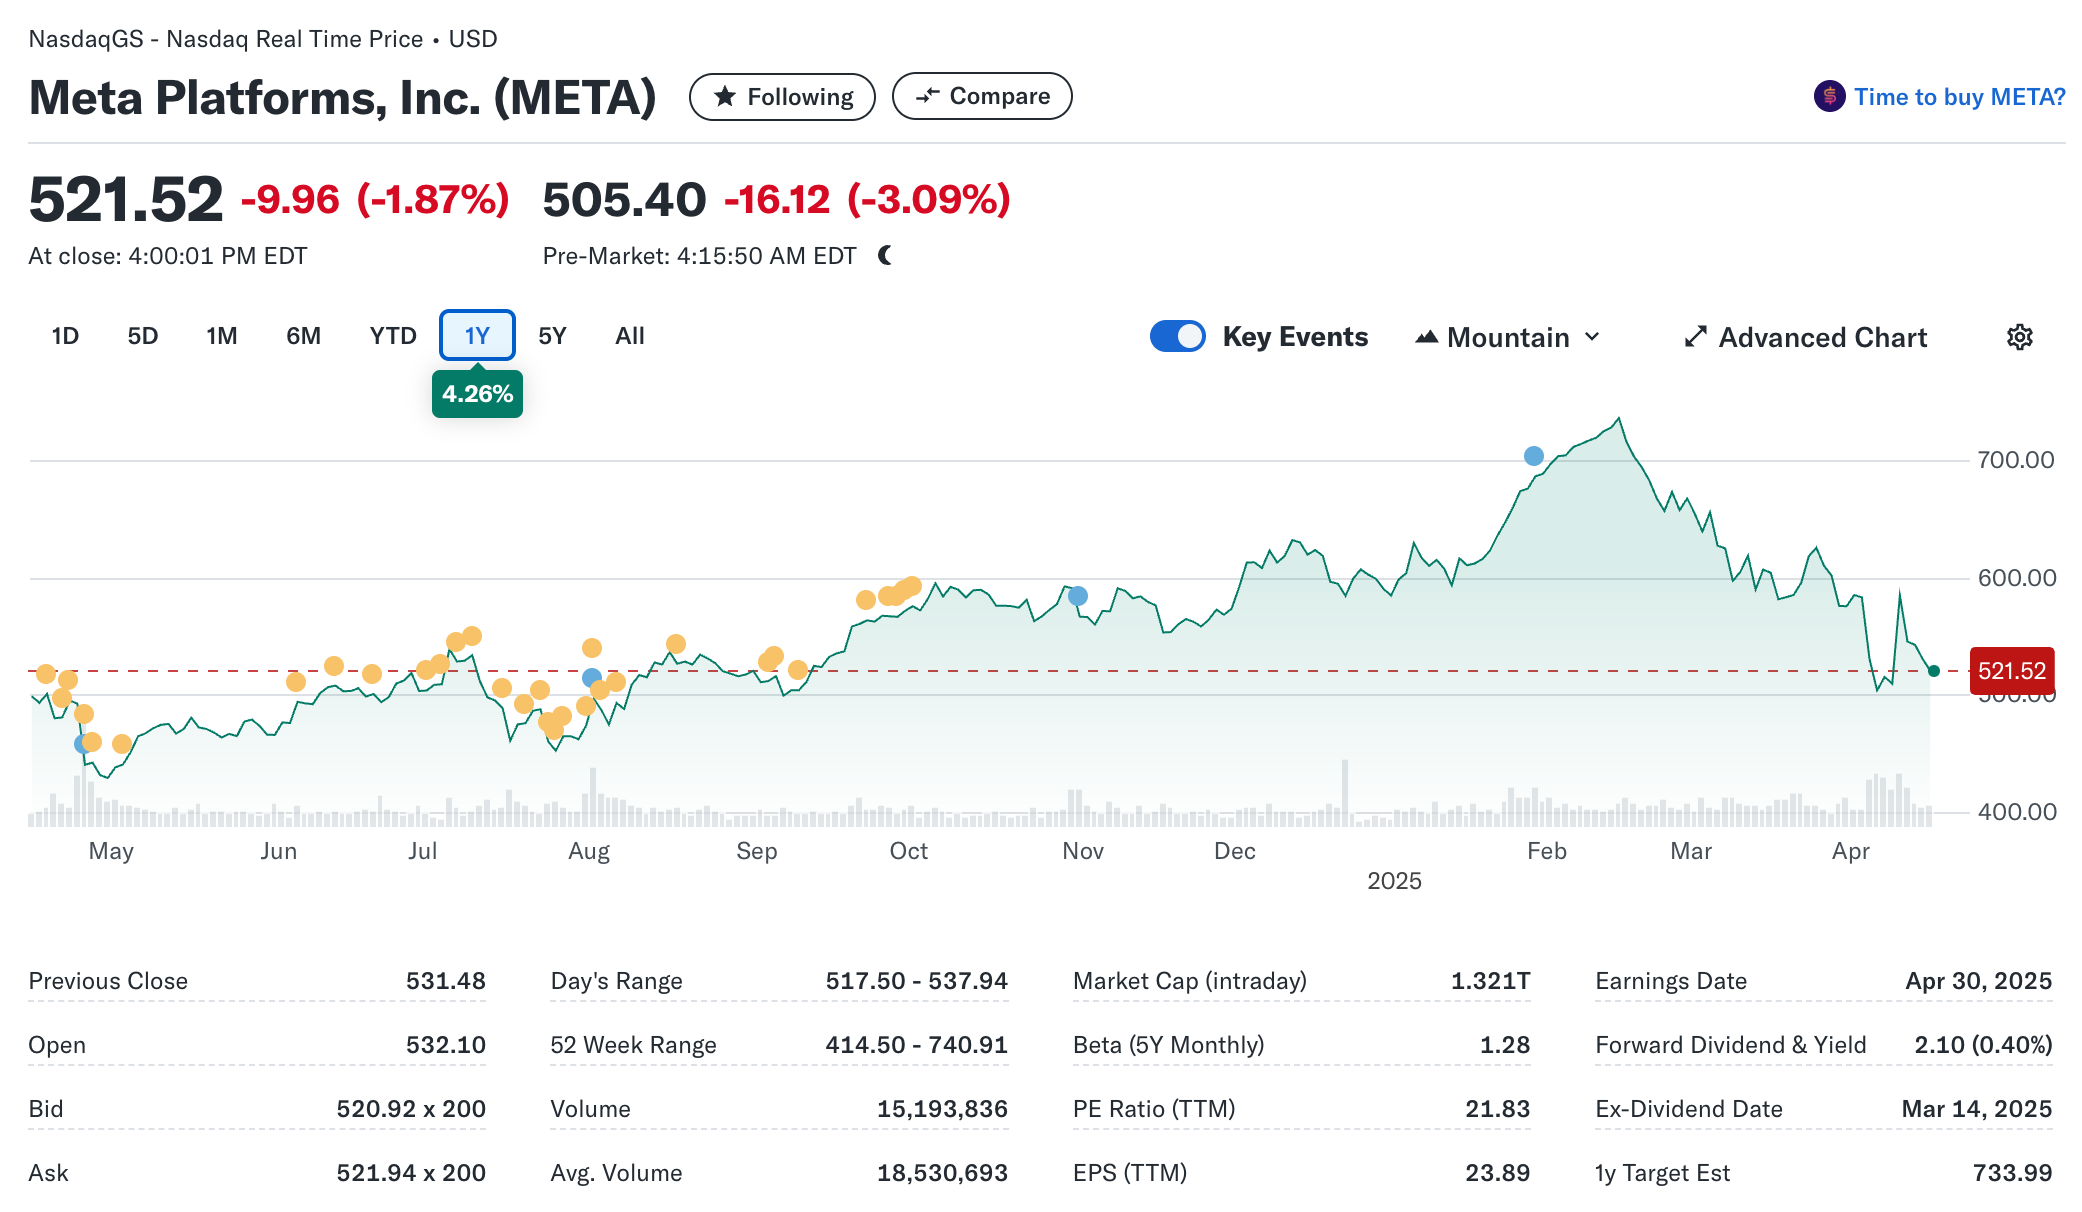This screenshot has width=2082, height=1212.
Task: Click the Following button
Action: tap(781, 97)
